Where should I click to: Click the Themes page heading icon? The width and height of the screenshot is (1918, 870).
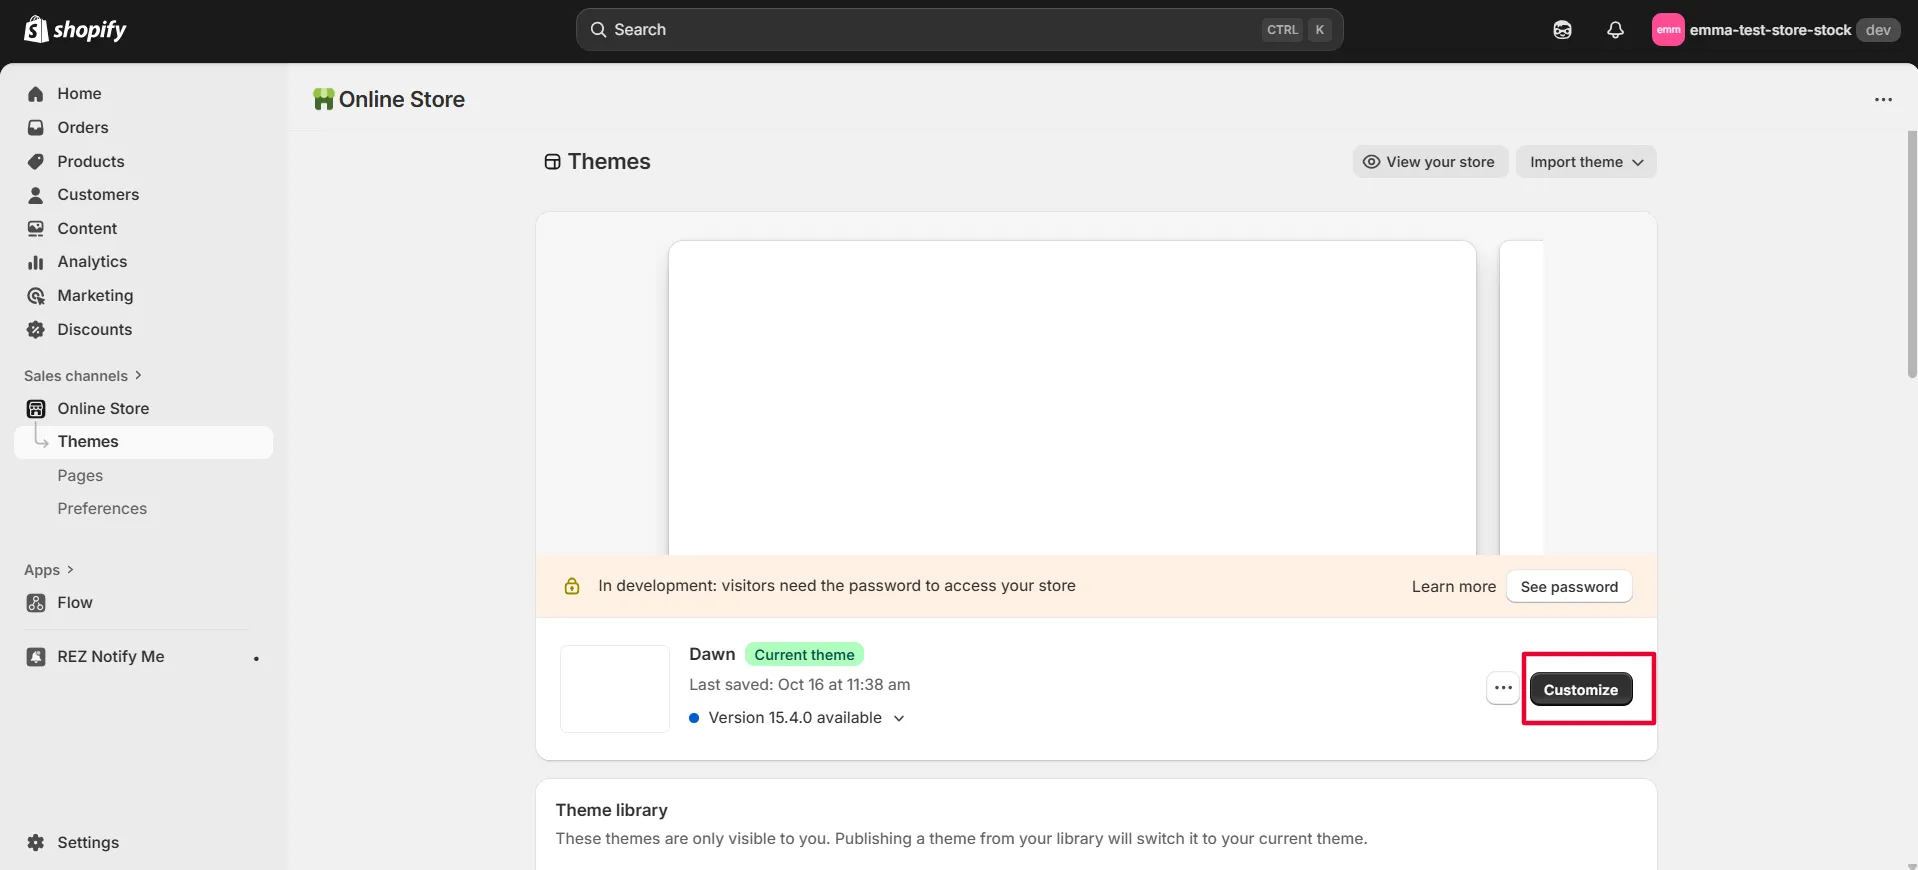click(x=552, y=162)
